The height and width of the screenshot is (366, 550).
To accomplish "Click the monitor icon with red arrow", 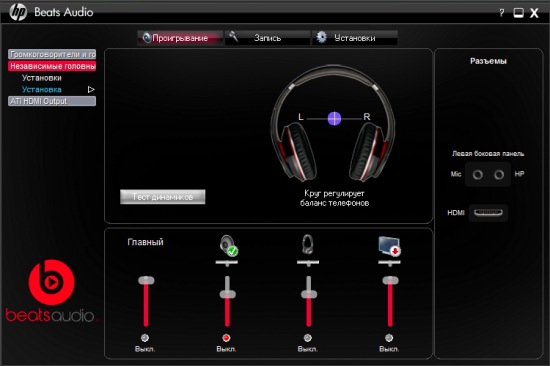I will 390,246.
